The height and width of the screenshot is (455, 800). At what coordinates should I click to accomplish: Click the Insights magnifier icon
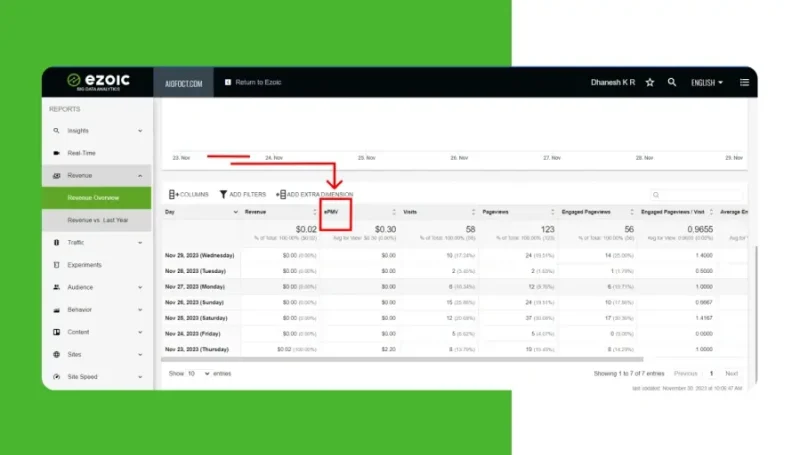pos(56,131)
